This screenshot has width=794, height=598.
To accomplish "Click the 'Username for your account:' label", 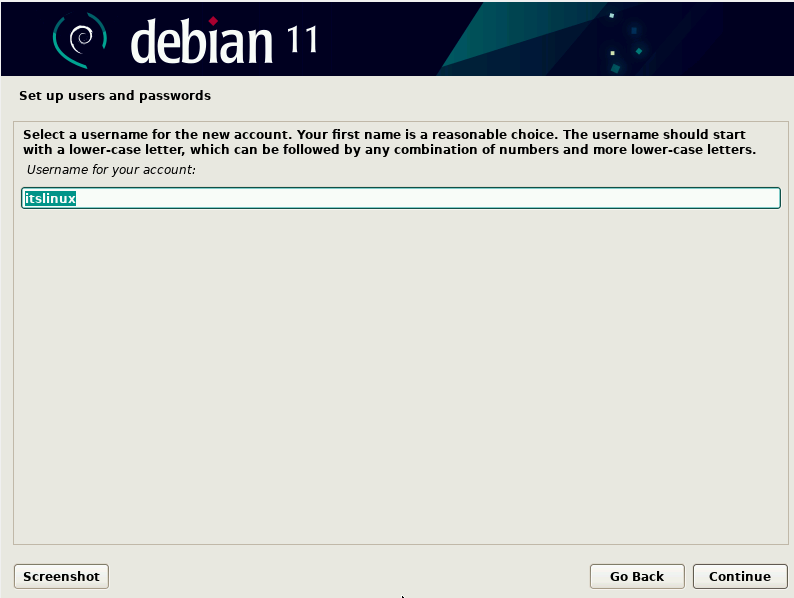I will 111,170.
